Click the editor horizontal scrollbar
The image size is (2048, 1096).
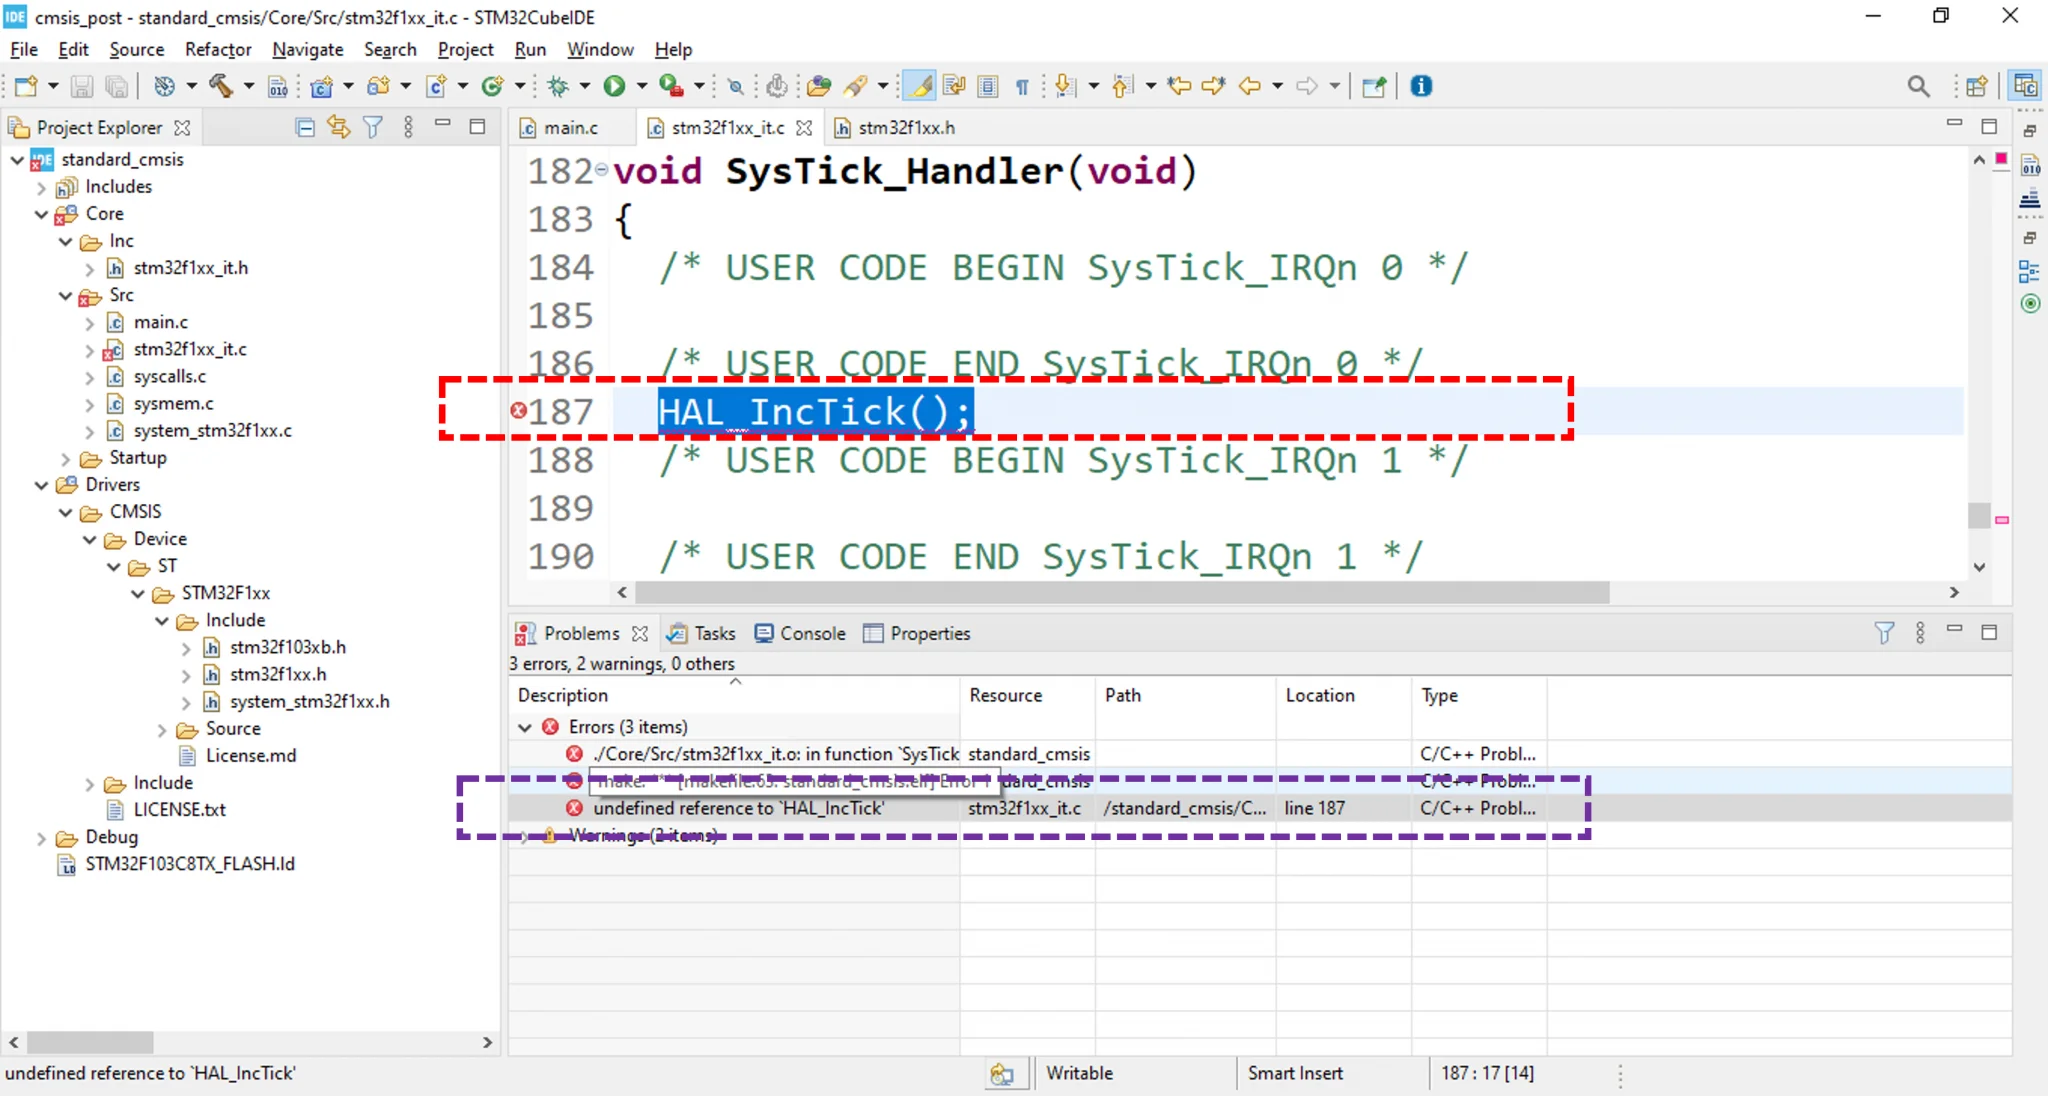tap(1120, 593)
